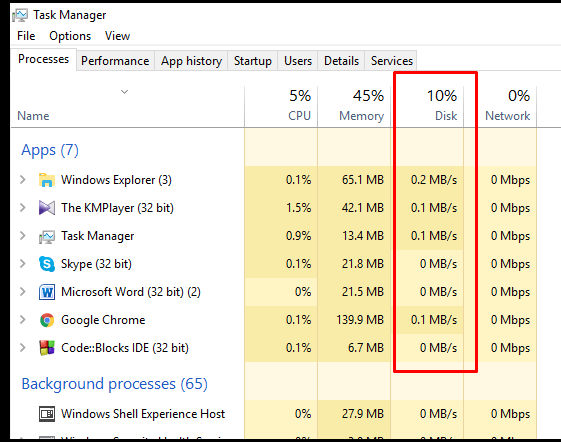The width and height of the screenshot is (561, 442).
Task: Expand the Task Manager process row
Action: (x=23, y=235)
